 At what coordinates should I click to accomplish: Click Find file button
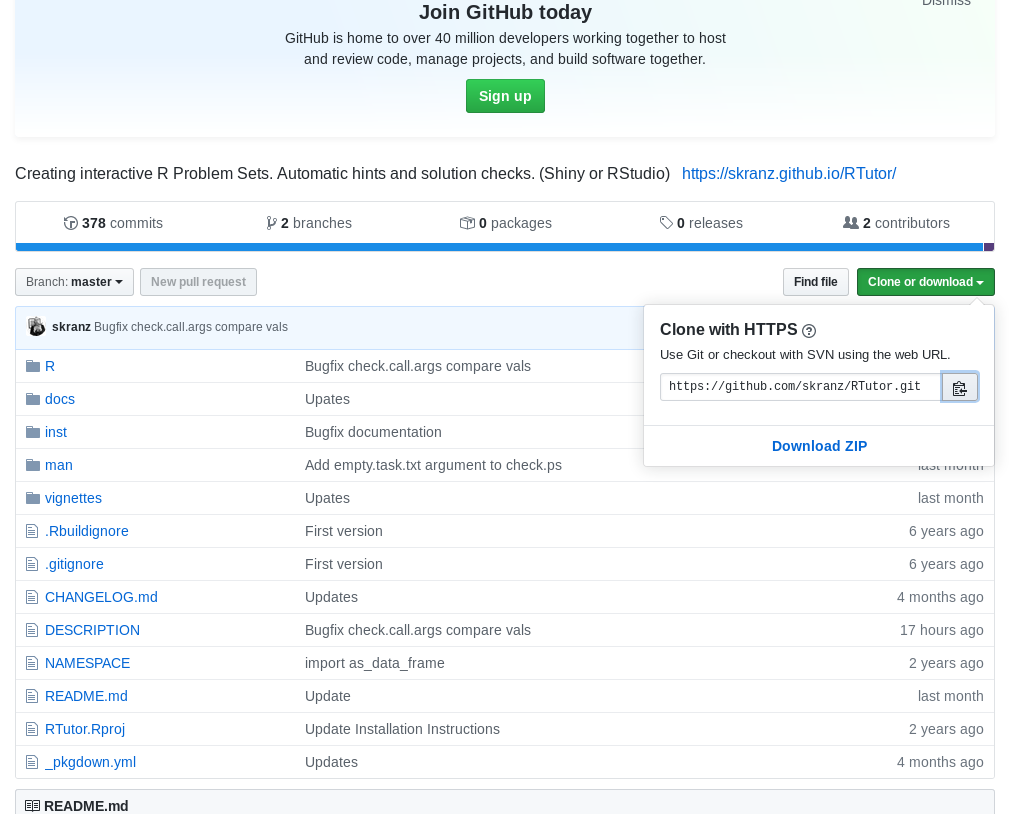[x=815, y=282]
